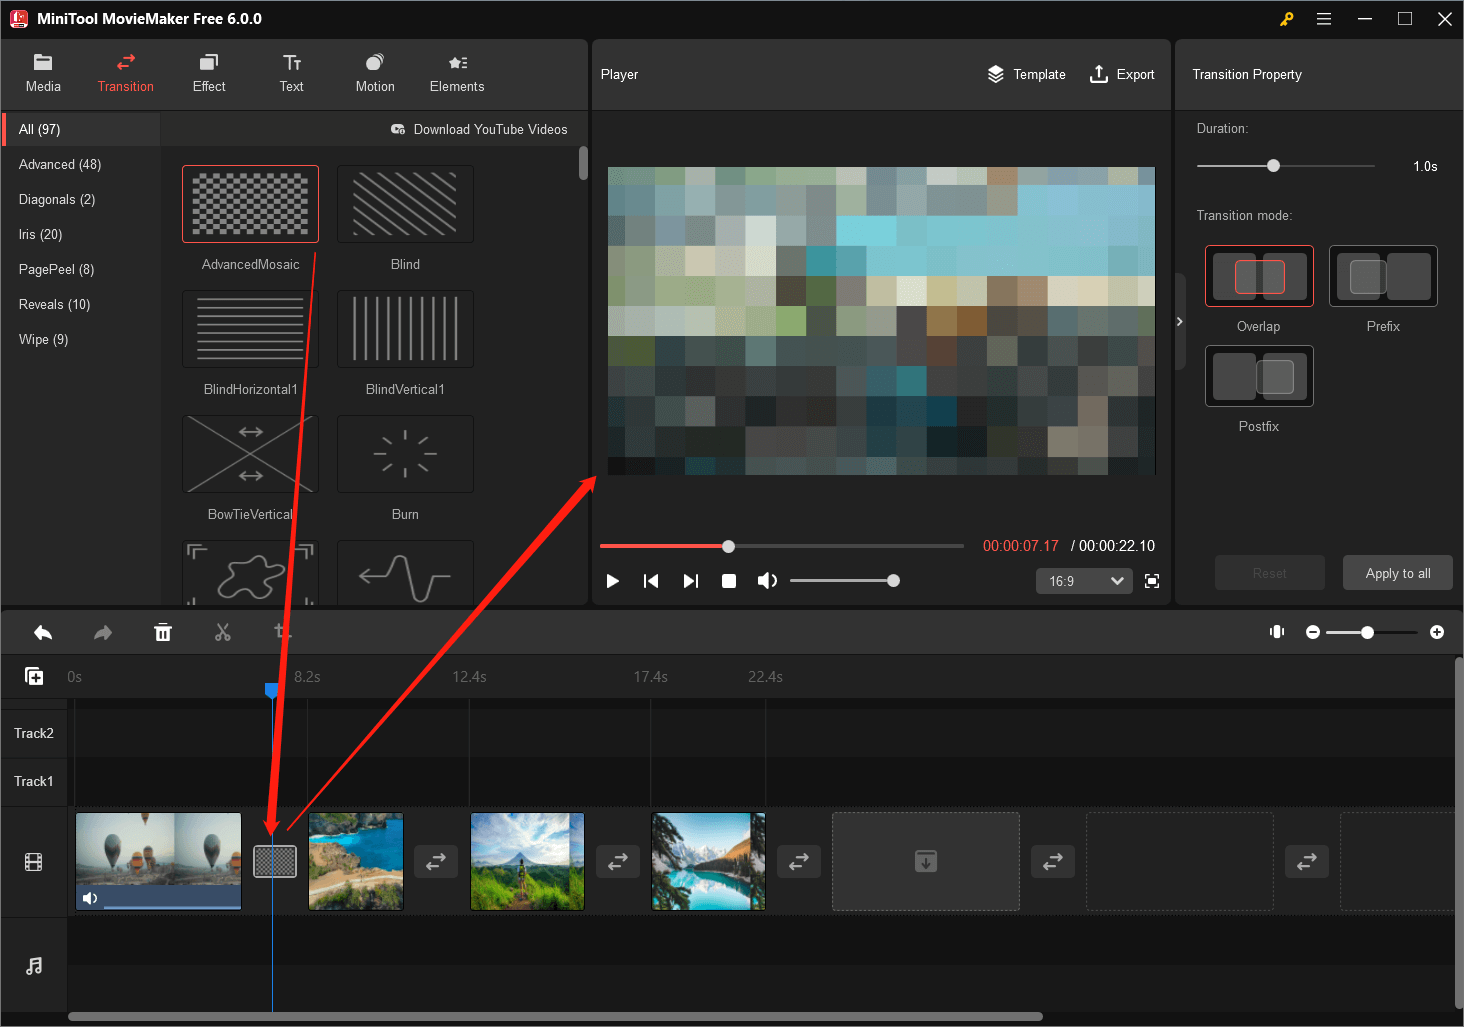Delete selected clip using trash icon
Viewport: 1464px width, 1027px height.
[x=163, y=632]
